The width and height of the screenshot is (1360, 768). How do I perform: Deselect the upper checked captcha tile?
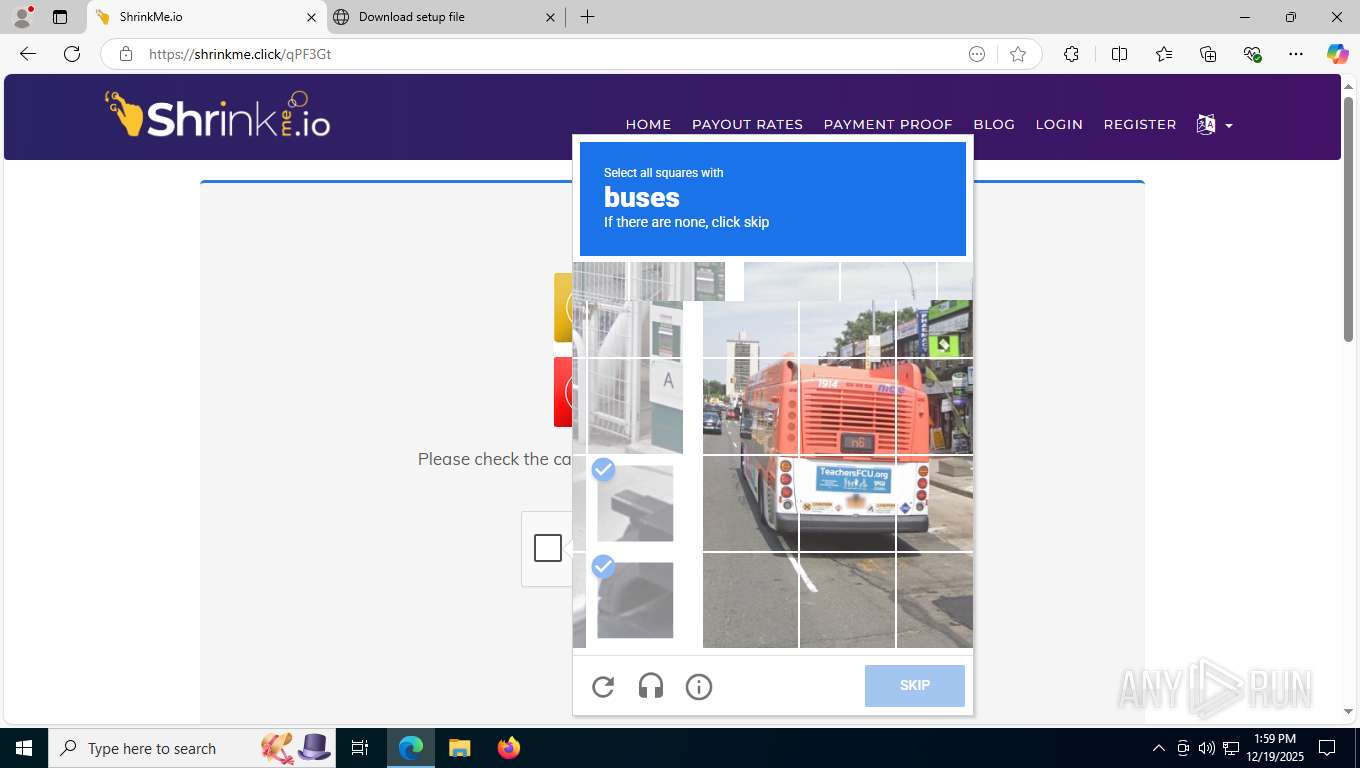[x=635, y=503]
